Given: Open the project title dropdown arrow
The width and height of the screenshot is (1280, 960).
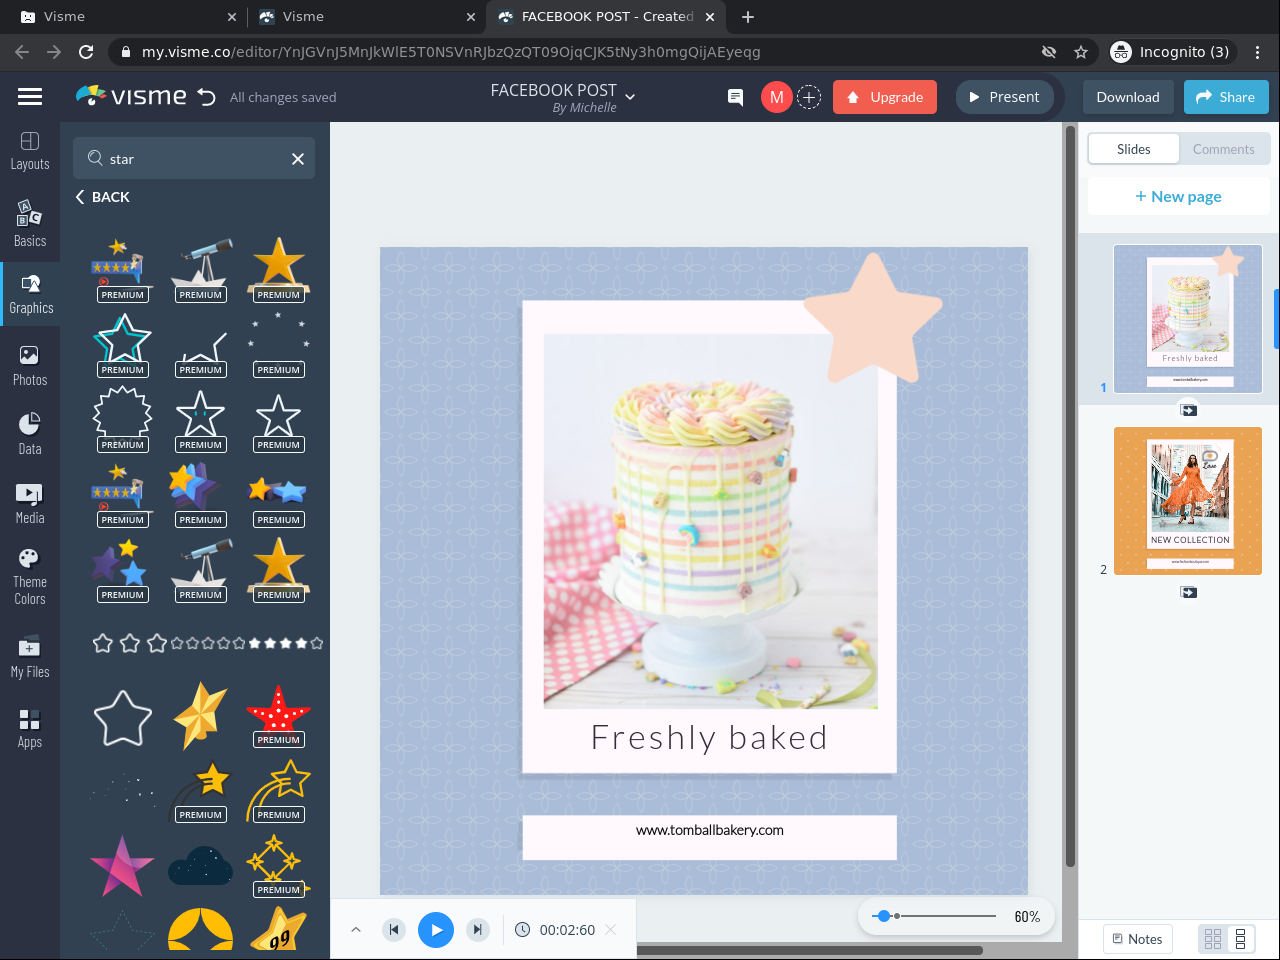Looking at the screenshot, I should [x=630, y=97].
